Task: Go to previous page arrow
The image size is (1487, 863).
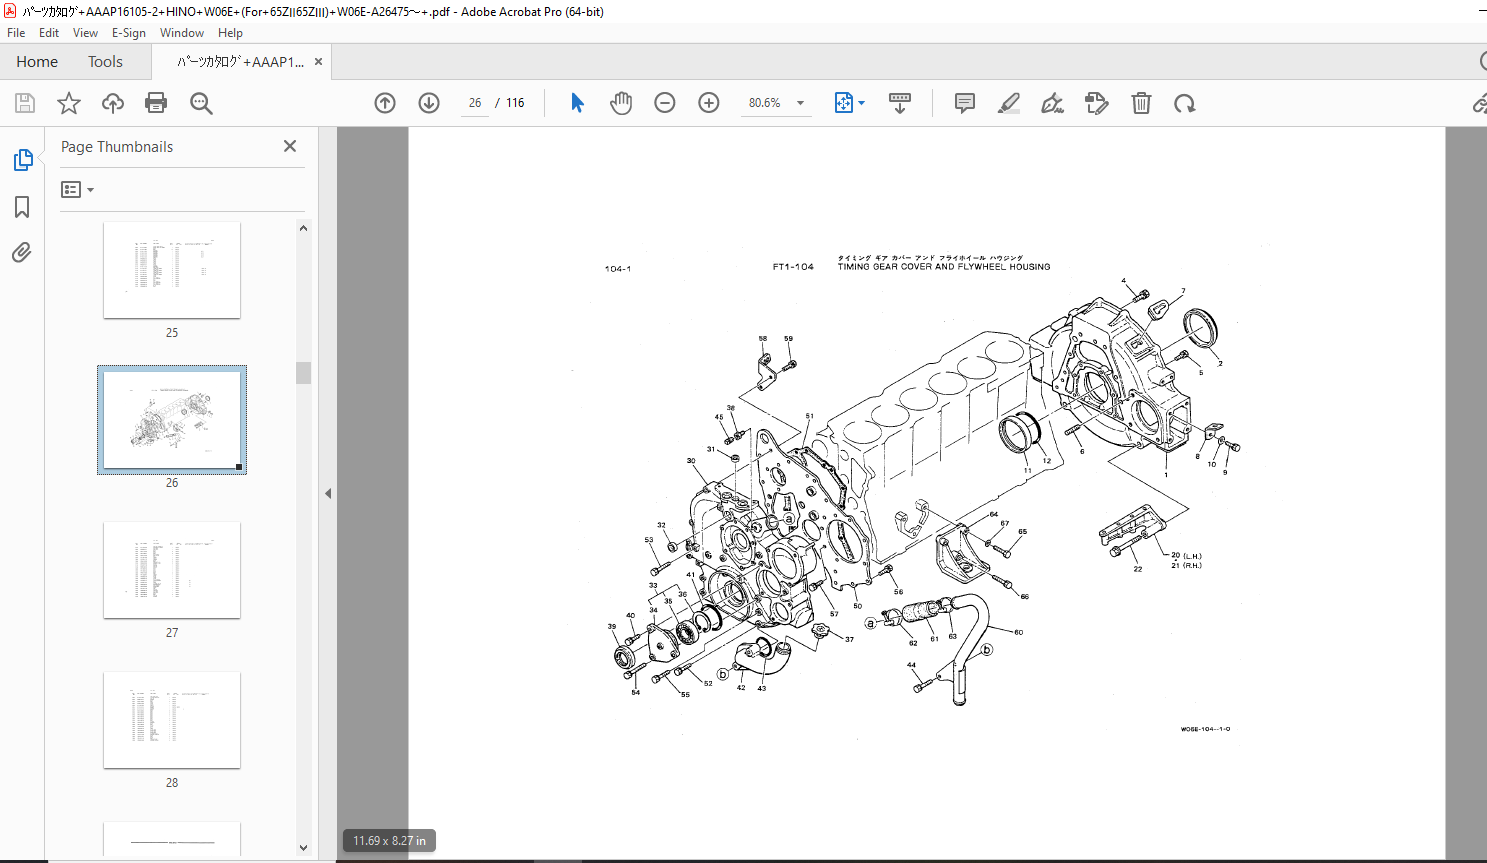Action: tap(385, 103)
